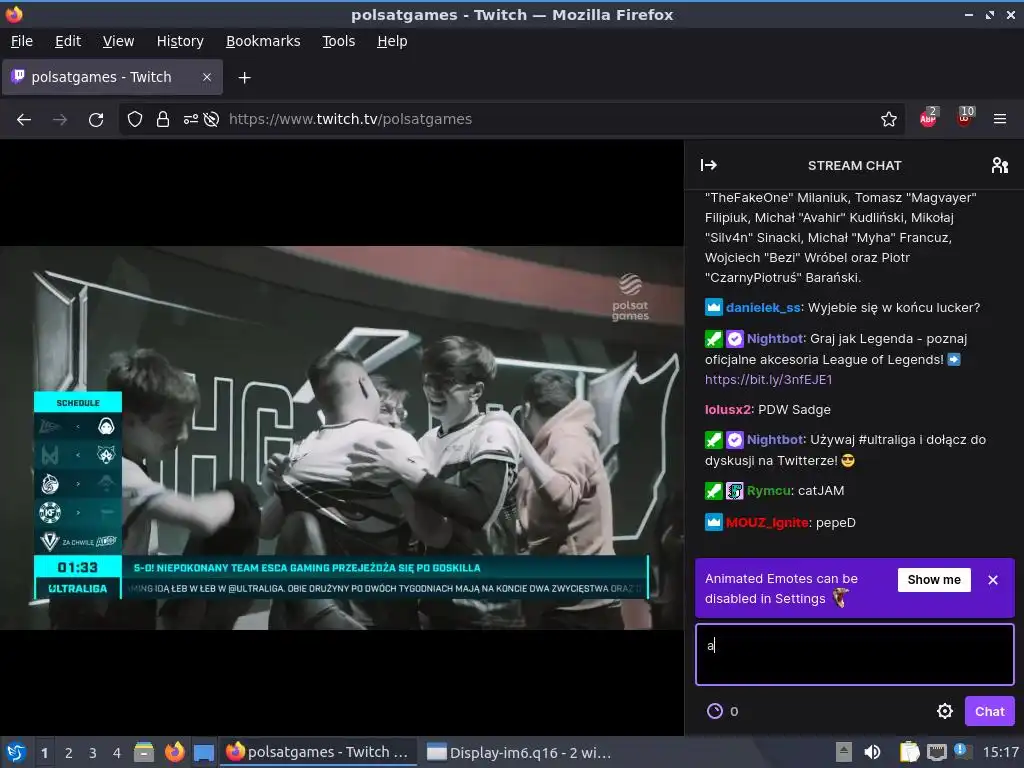
Task: Click the polsatgames stream video
Action: 342,438
